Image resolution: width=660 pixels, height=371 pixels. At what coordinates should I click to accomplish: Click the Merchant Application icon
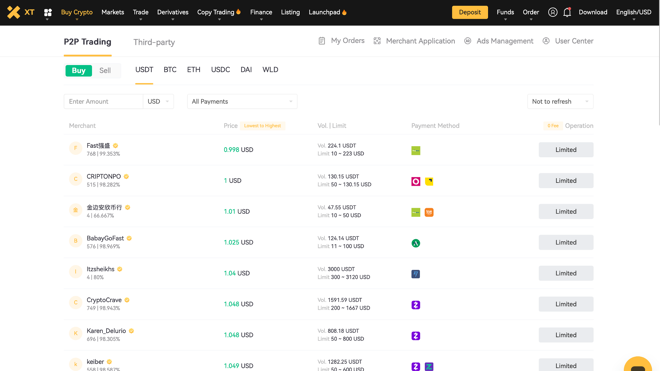click(377, 41)
